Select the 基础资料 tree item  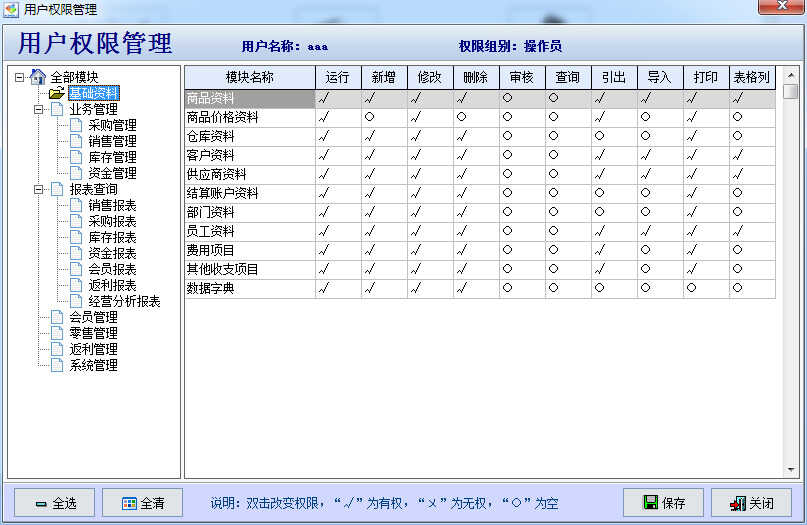coord(94,93)
